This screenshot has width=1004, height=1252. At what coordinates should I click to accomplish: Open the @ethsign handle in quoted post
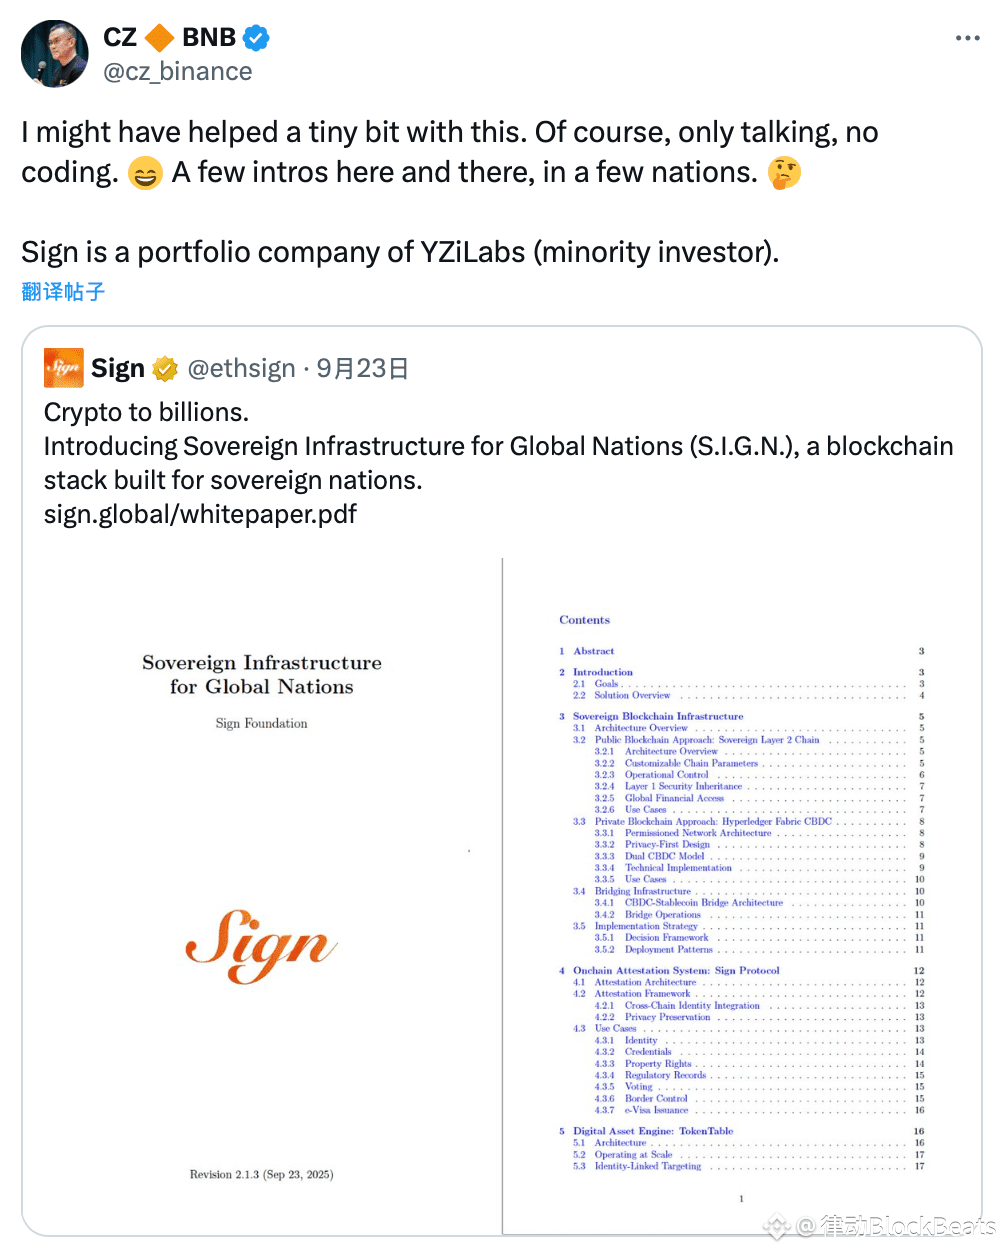pyautogui.click(x=241, y=369)
